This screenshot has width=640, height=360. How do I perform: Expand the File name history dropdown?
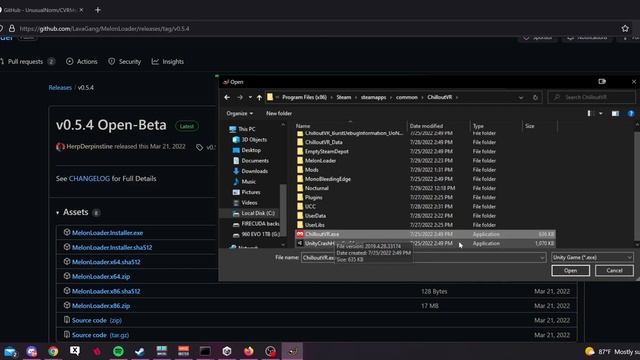tap(542, 258)
